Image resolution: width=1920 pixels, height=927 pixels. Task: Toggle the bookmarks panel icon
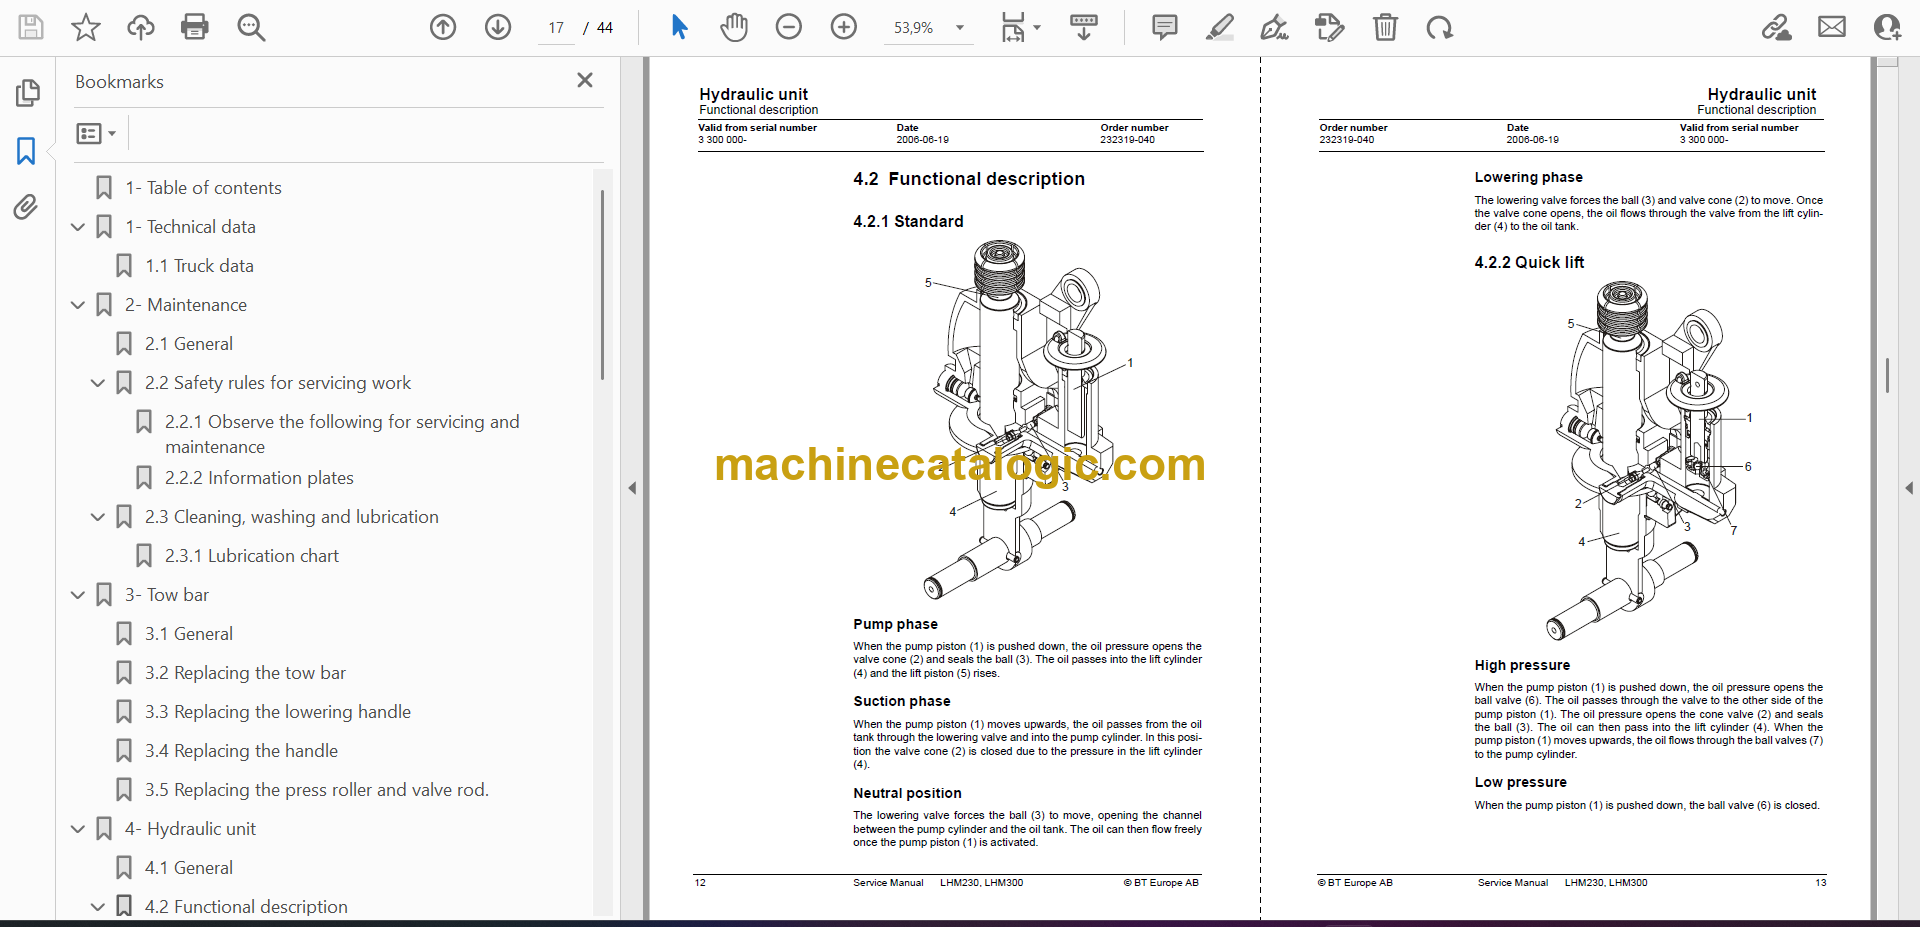(26, 151)
